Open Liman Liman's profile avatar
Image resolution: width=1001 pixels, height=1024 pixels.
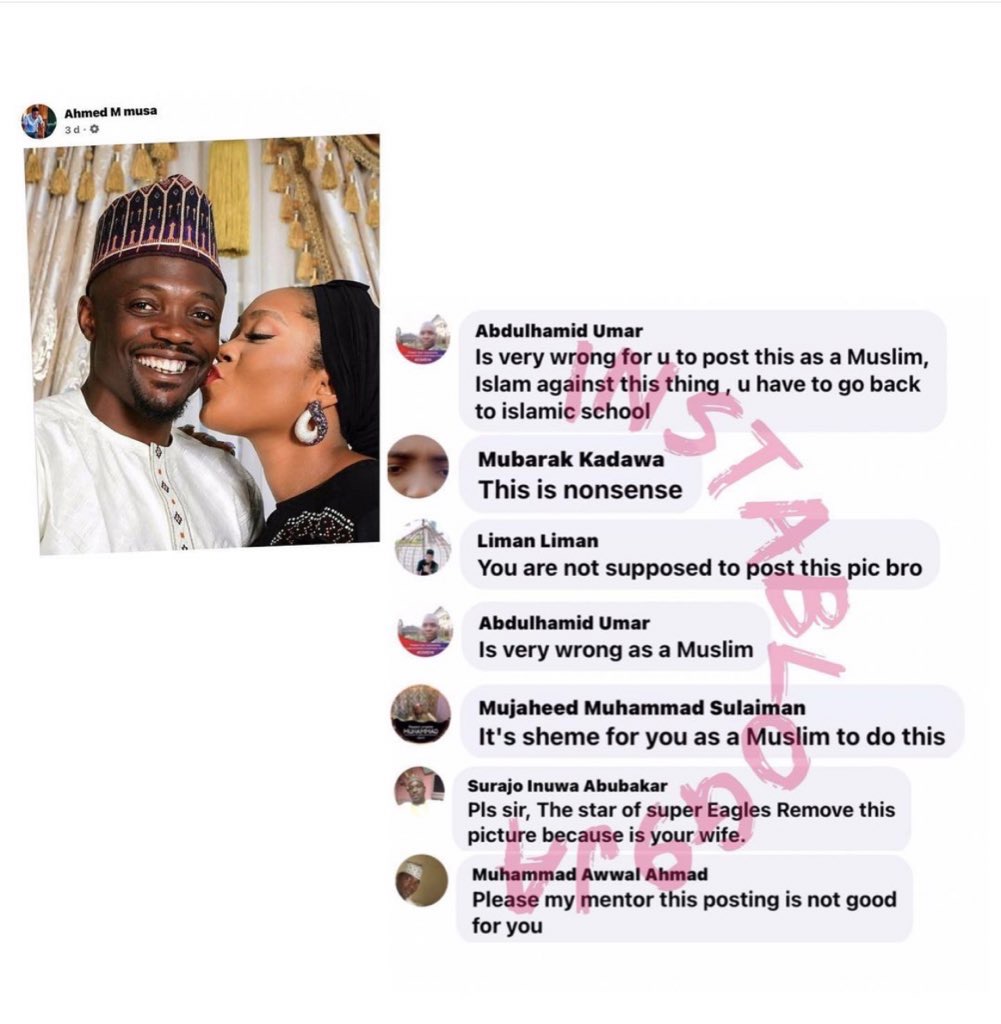[x=424, y=547]
